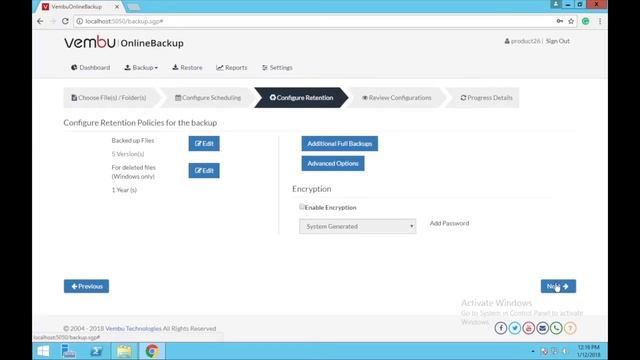The image size is (640, 360).
Task: Open File Explorer from the taskbar
Action: 124,351
